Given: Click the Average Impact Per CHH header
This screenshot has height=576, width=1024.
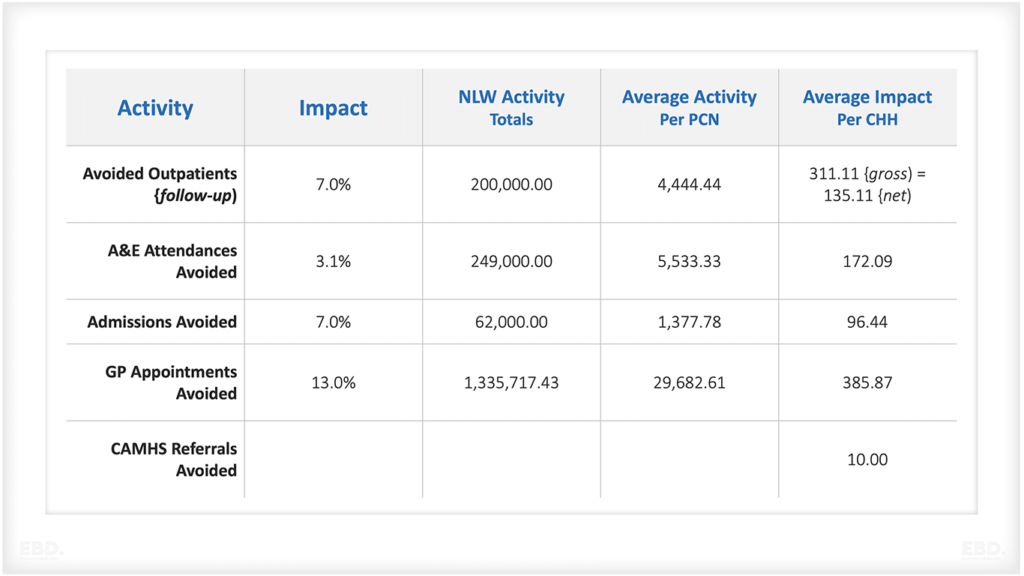Looking at the screenshot, I should pyautogui.click(x=867, y=108).
